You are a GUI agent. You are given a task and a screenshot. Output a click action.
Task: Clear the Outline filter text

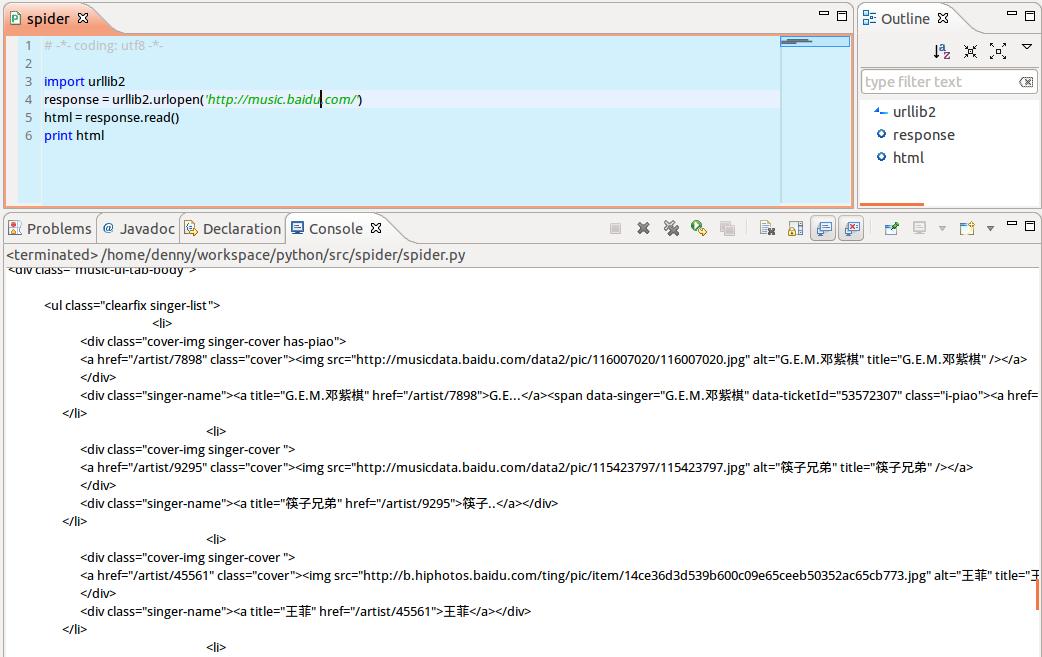[x=1026, y=82]
